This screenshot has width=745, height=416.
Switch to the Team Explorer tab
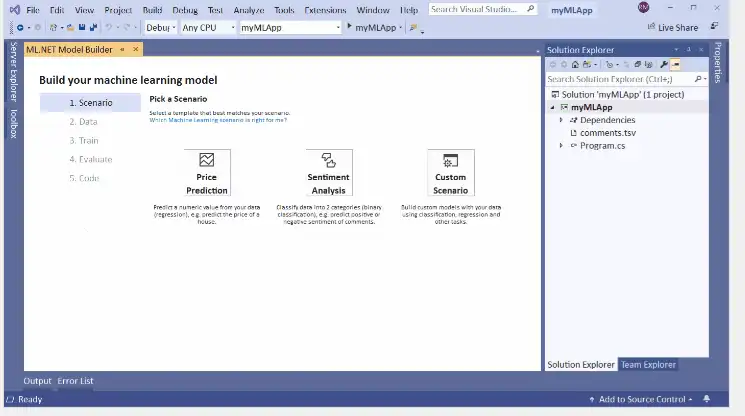click(x=648, y=365)
